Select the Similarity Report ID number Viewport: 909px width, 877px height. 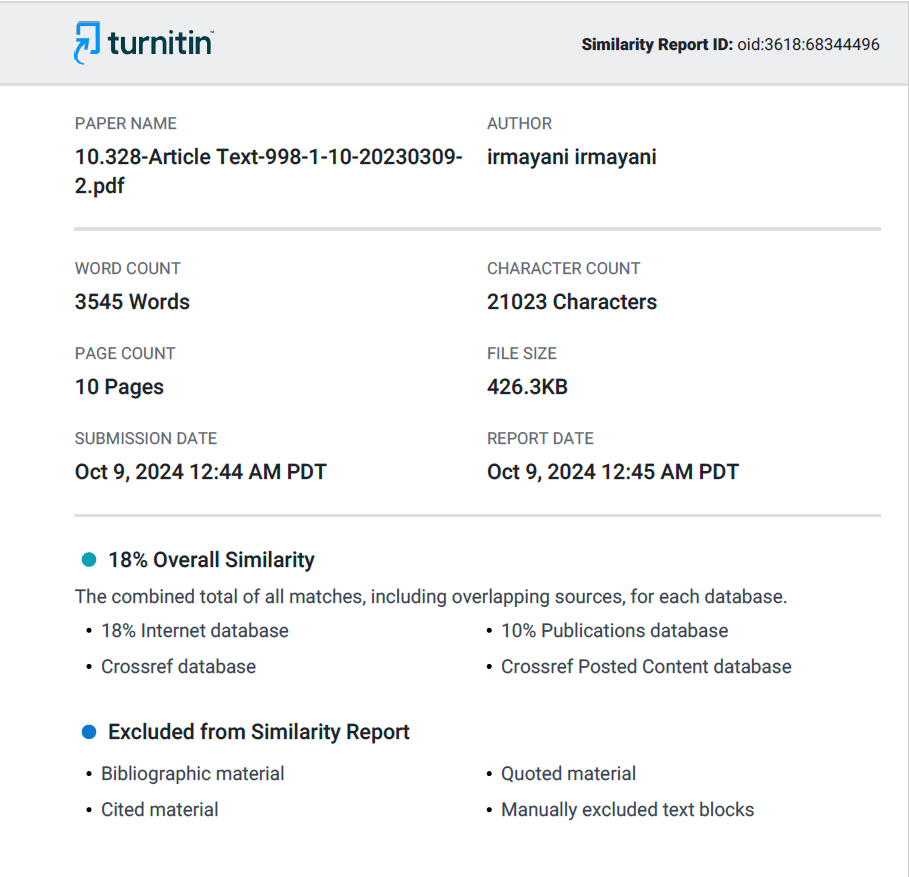pos(808,45)
